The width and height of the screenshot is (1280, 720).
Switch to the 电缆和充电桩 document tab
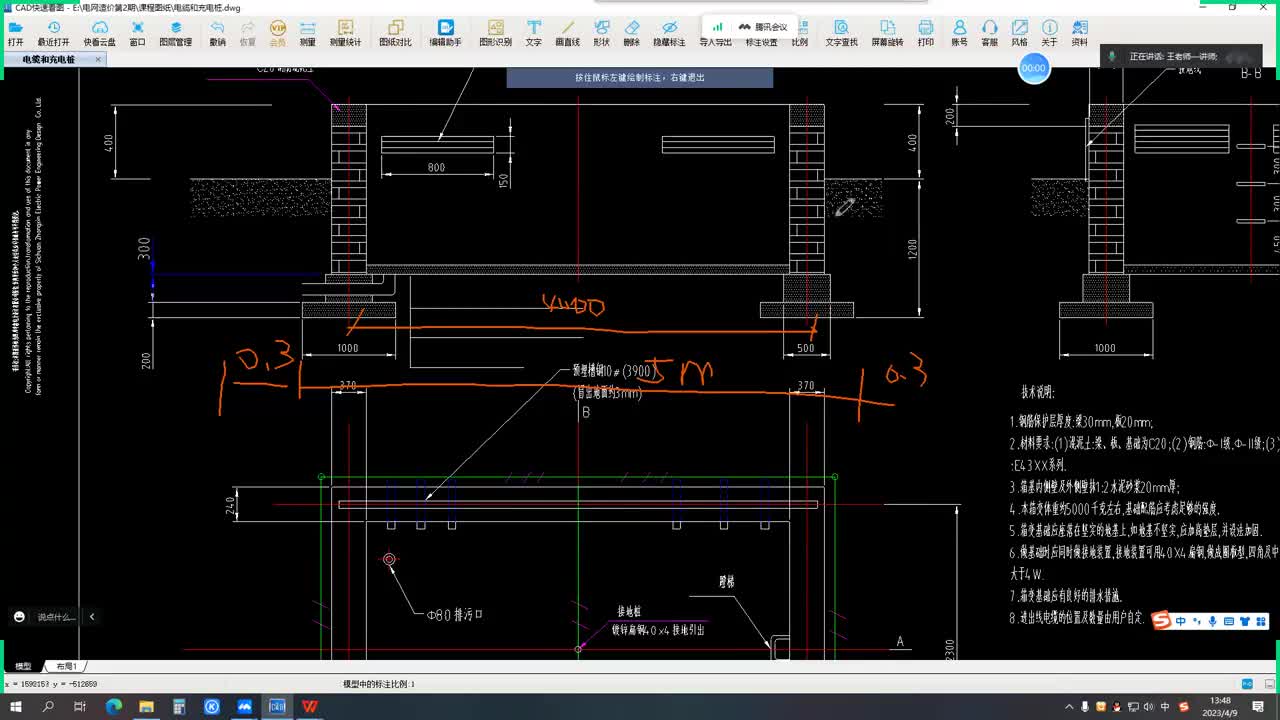pyautogui.click(x=54, y=59)
